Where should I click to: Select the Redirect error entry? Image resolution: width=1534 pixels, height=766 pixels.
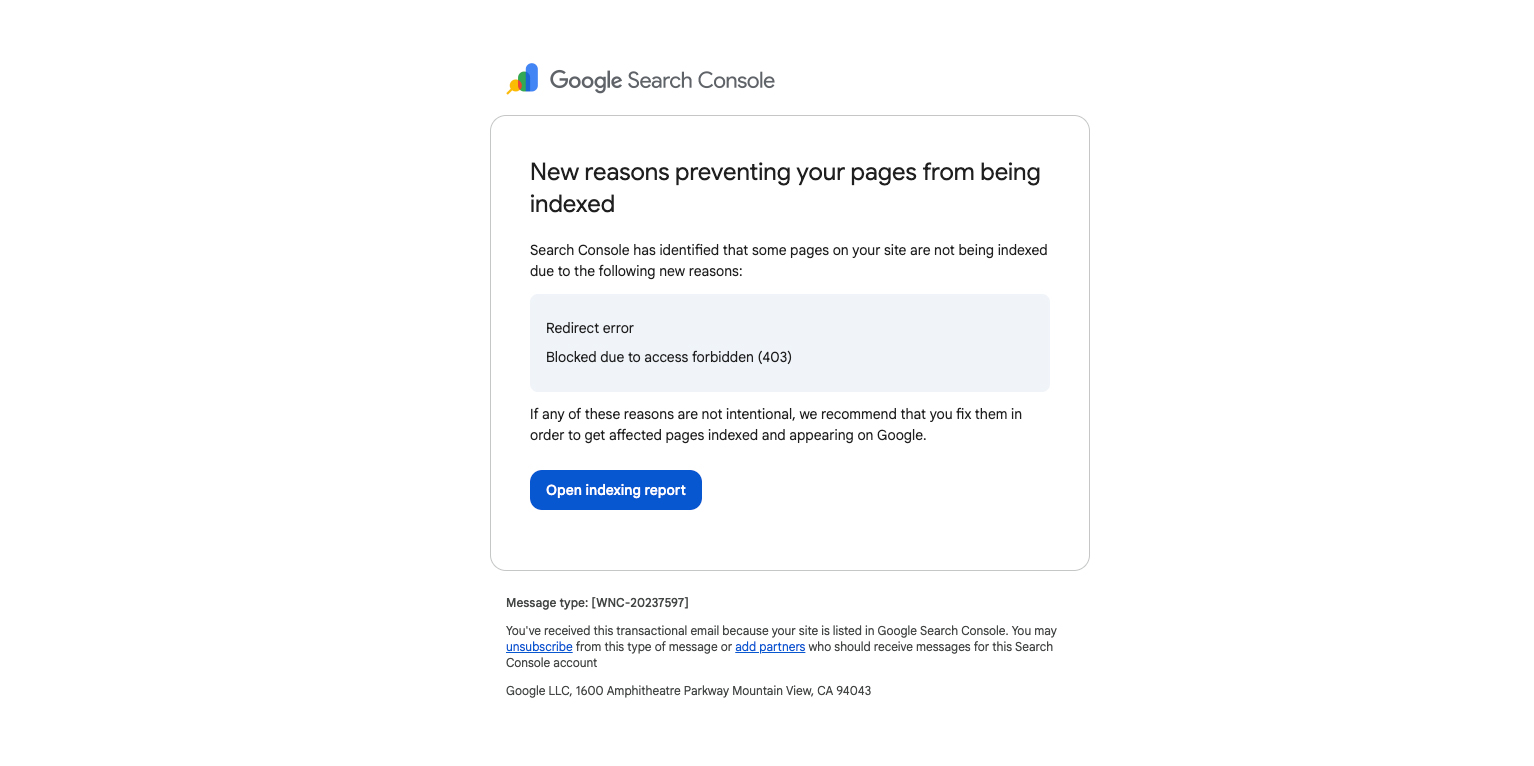click(589, 328)
